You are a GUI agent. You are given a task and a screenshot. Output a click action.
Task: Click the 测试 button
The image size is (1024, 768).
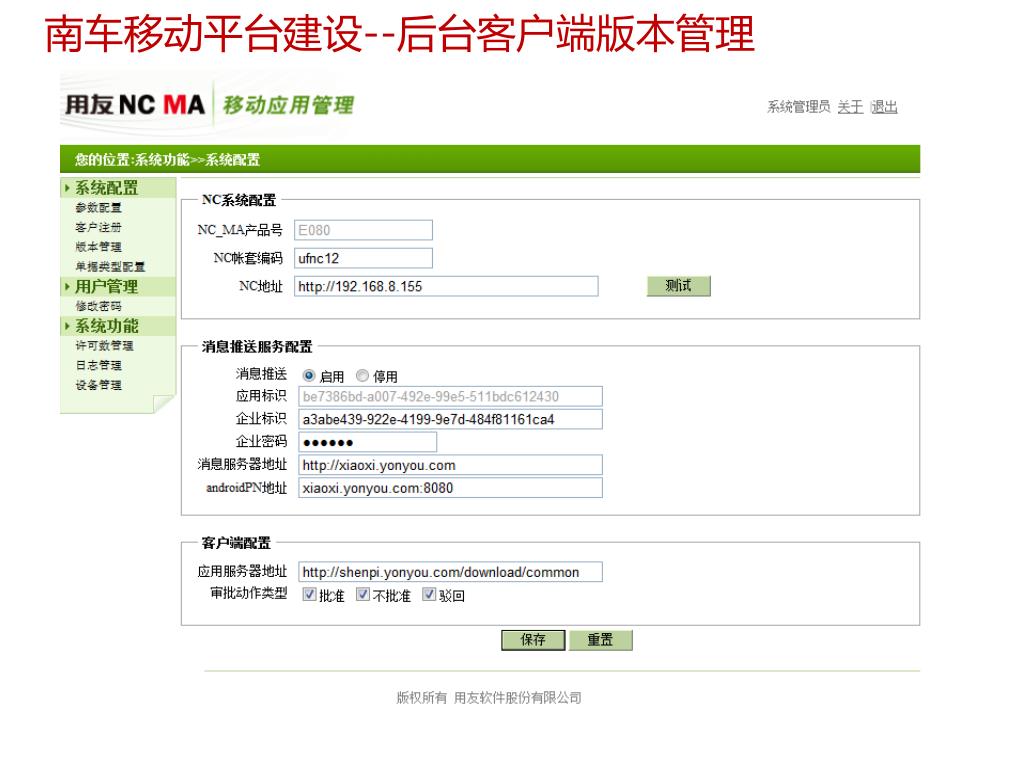[x=679, y=286]
